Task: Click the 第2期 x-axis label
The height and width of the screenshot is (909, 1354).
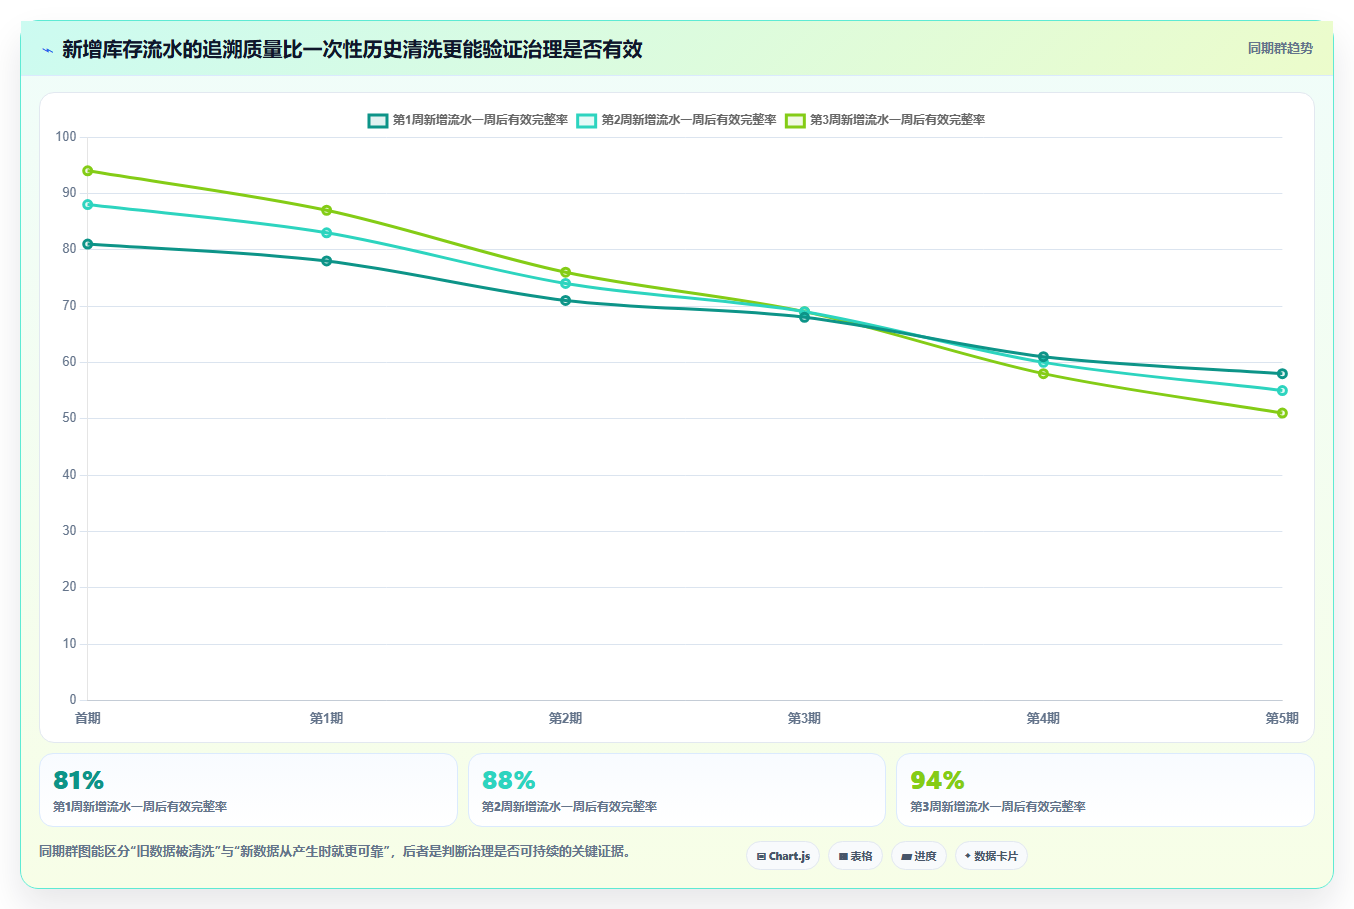Action: (566, 718)
